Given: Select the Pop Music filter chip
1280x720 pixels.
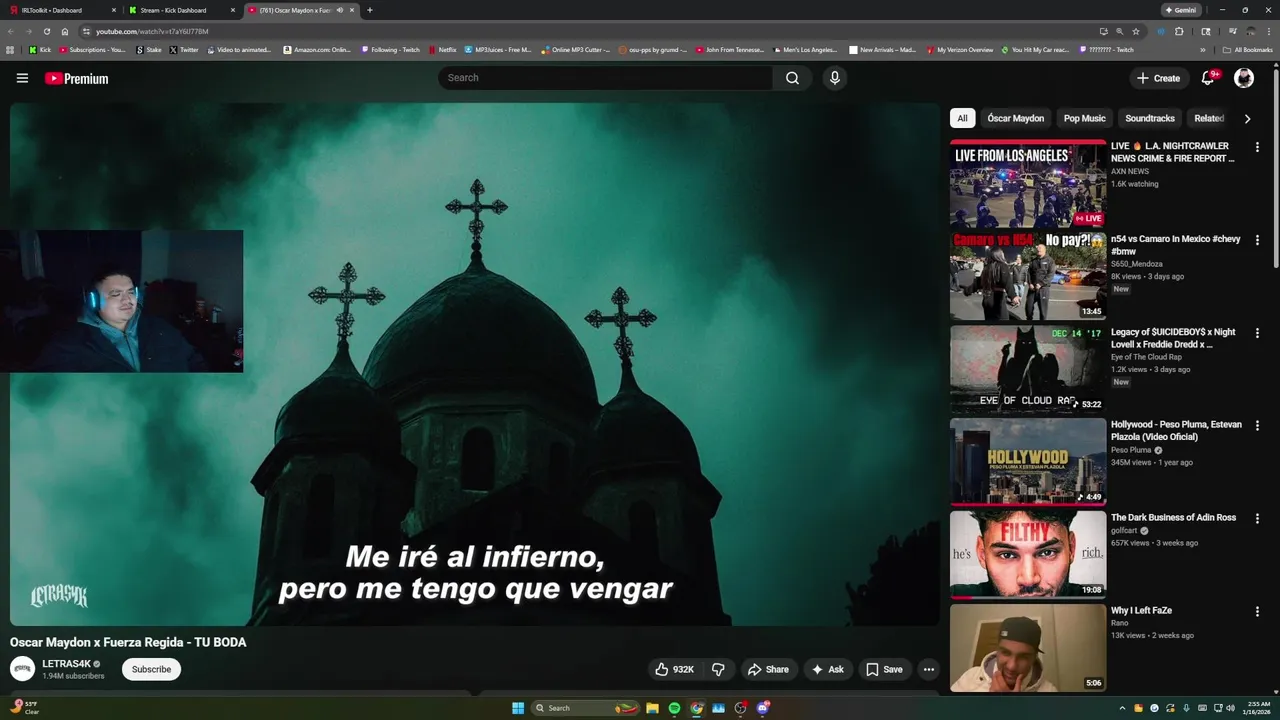Looking at the screenshot, I should click(1085, 118).
